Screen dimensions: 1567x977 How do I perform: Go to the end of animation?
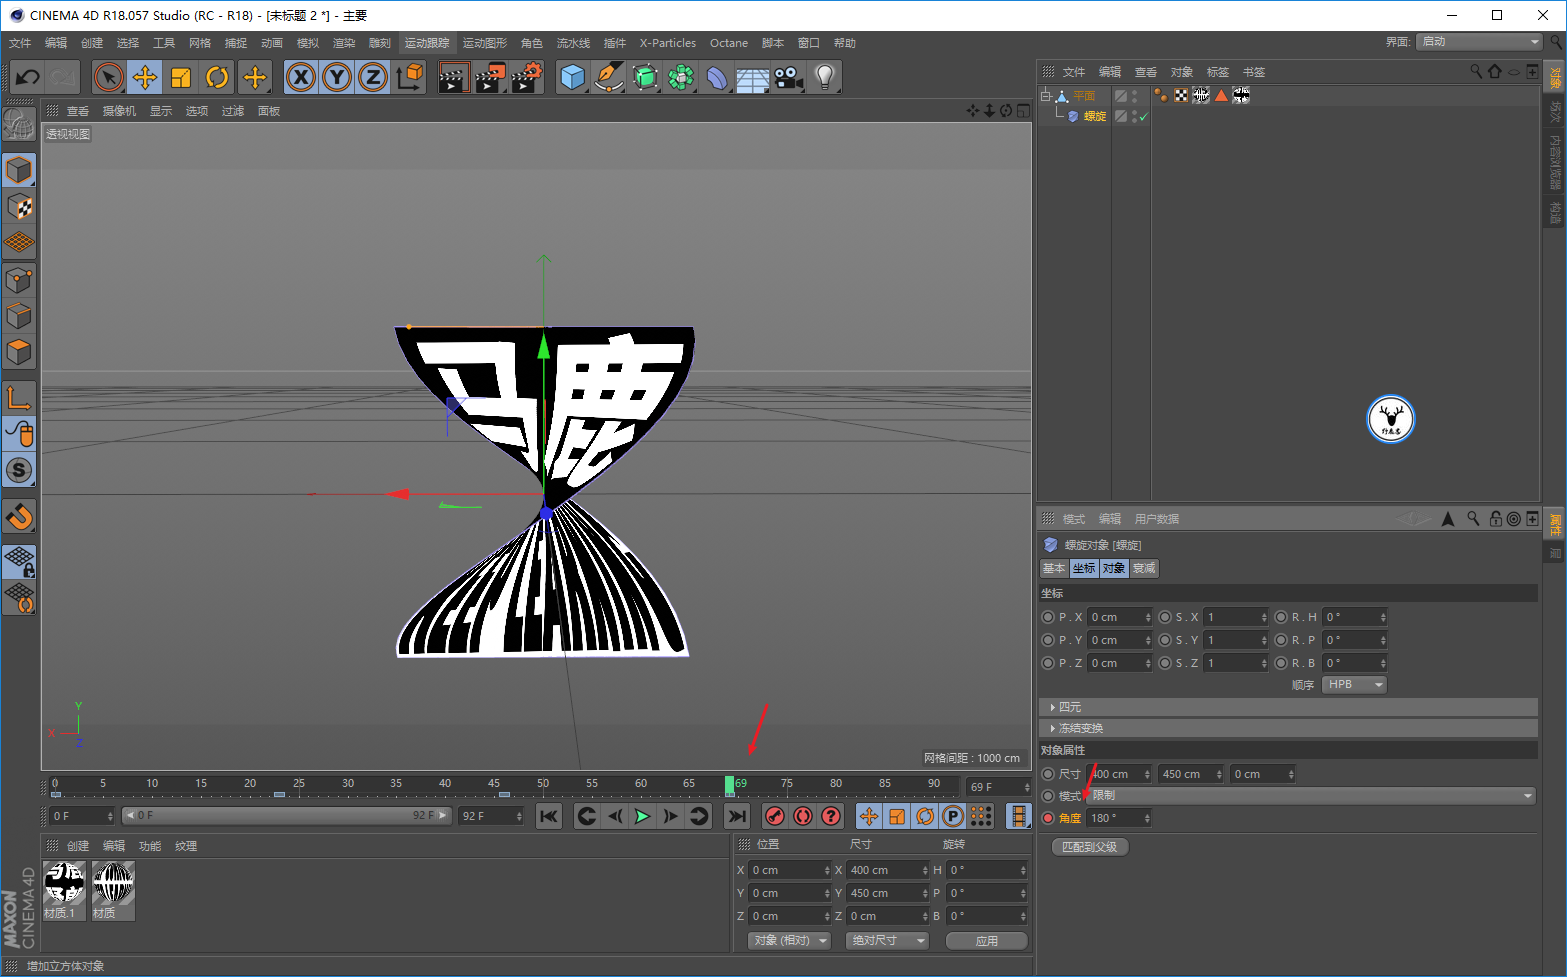pyautogui.click(x=737, y=816)
